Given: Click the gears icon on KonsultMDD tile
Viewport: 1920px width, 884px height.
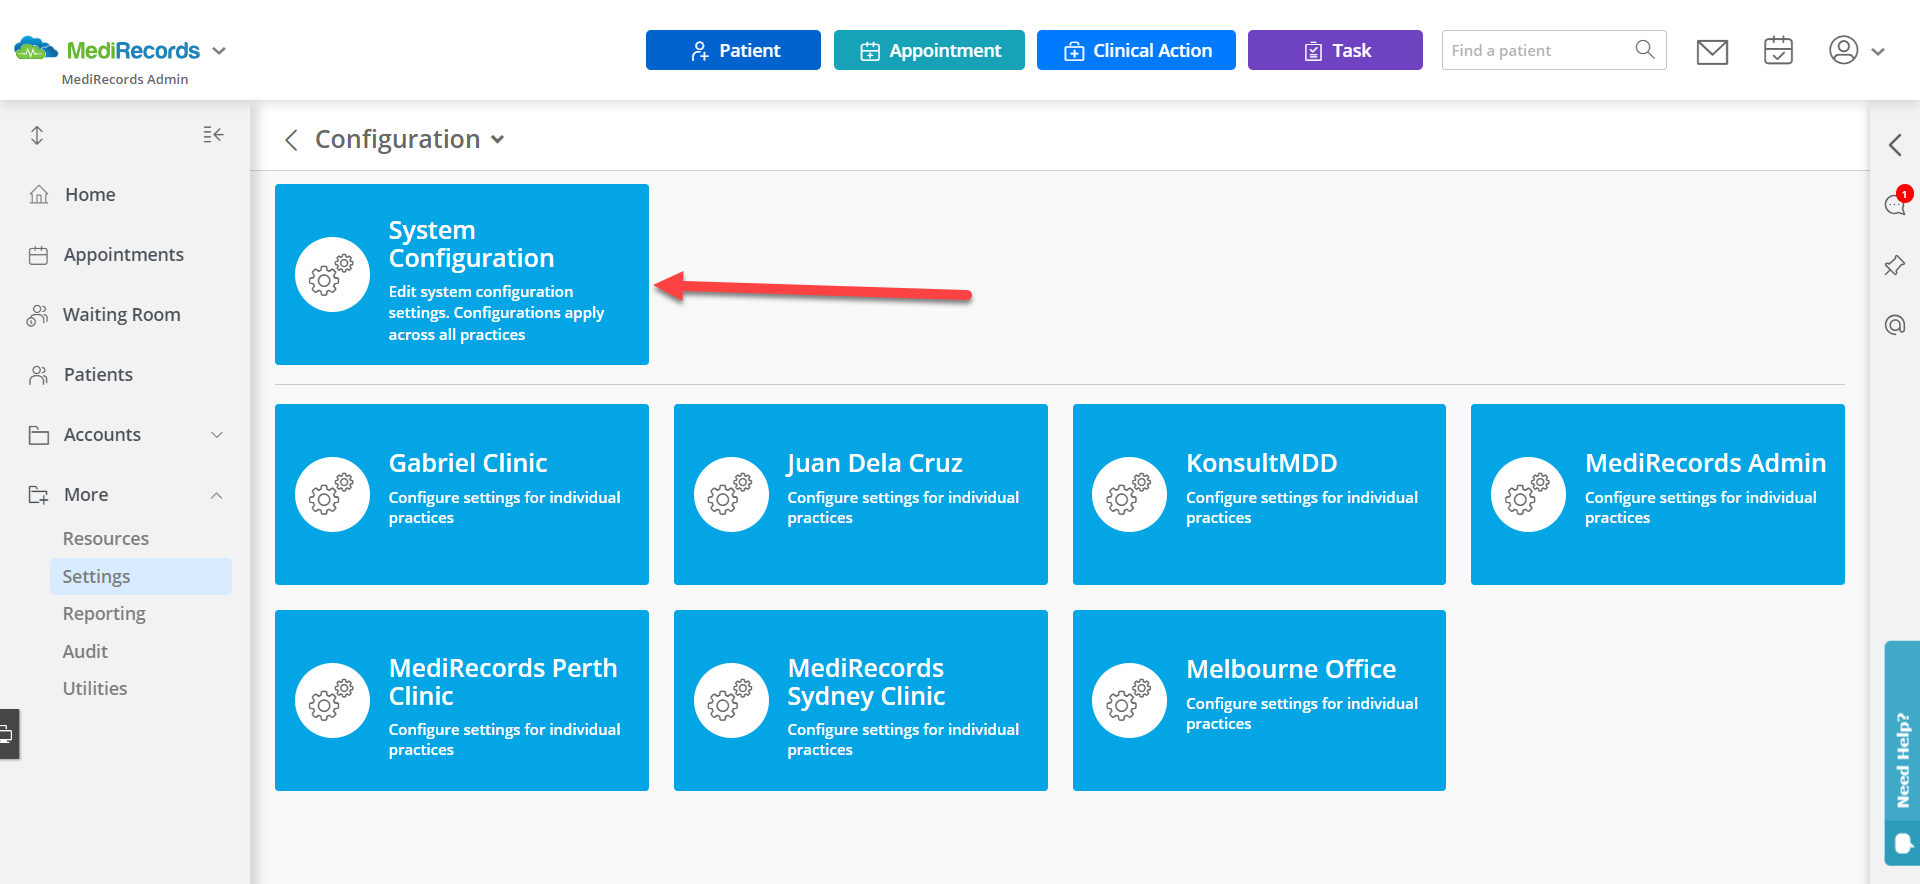Looking at the screenshot, I should (x=1129, y=494).
